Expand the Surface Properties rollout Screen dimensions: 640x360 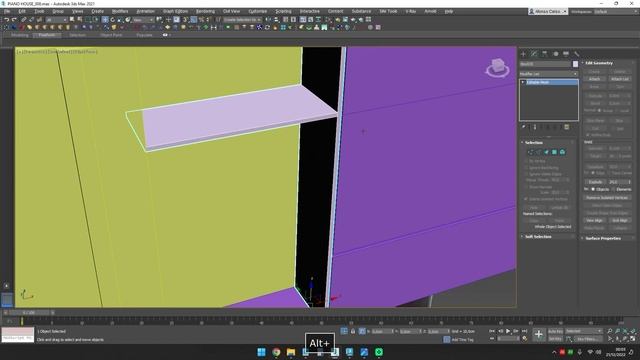click(x=602, y=238)
